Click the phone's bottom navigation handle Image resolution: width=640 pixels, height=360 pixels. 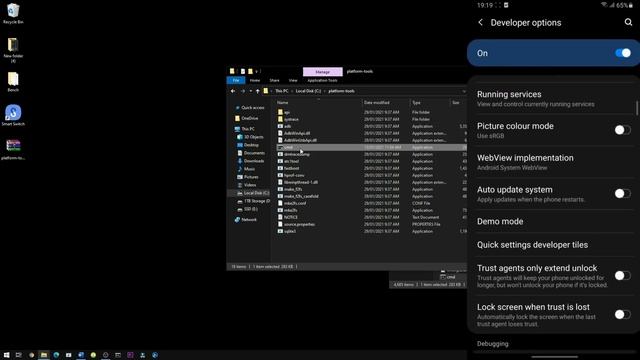tap(554, 357)
